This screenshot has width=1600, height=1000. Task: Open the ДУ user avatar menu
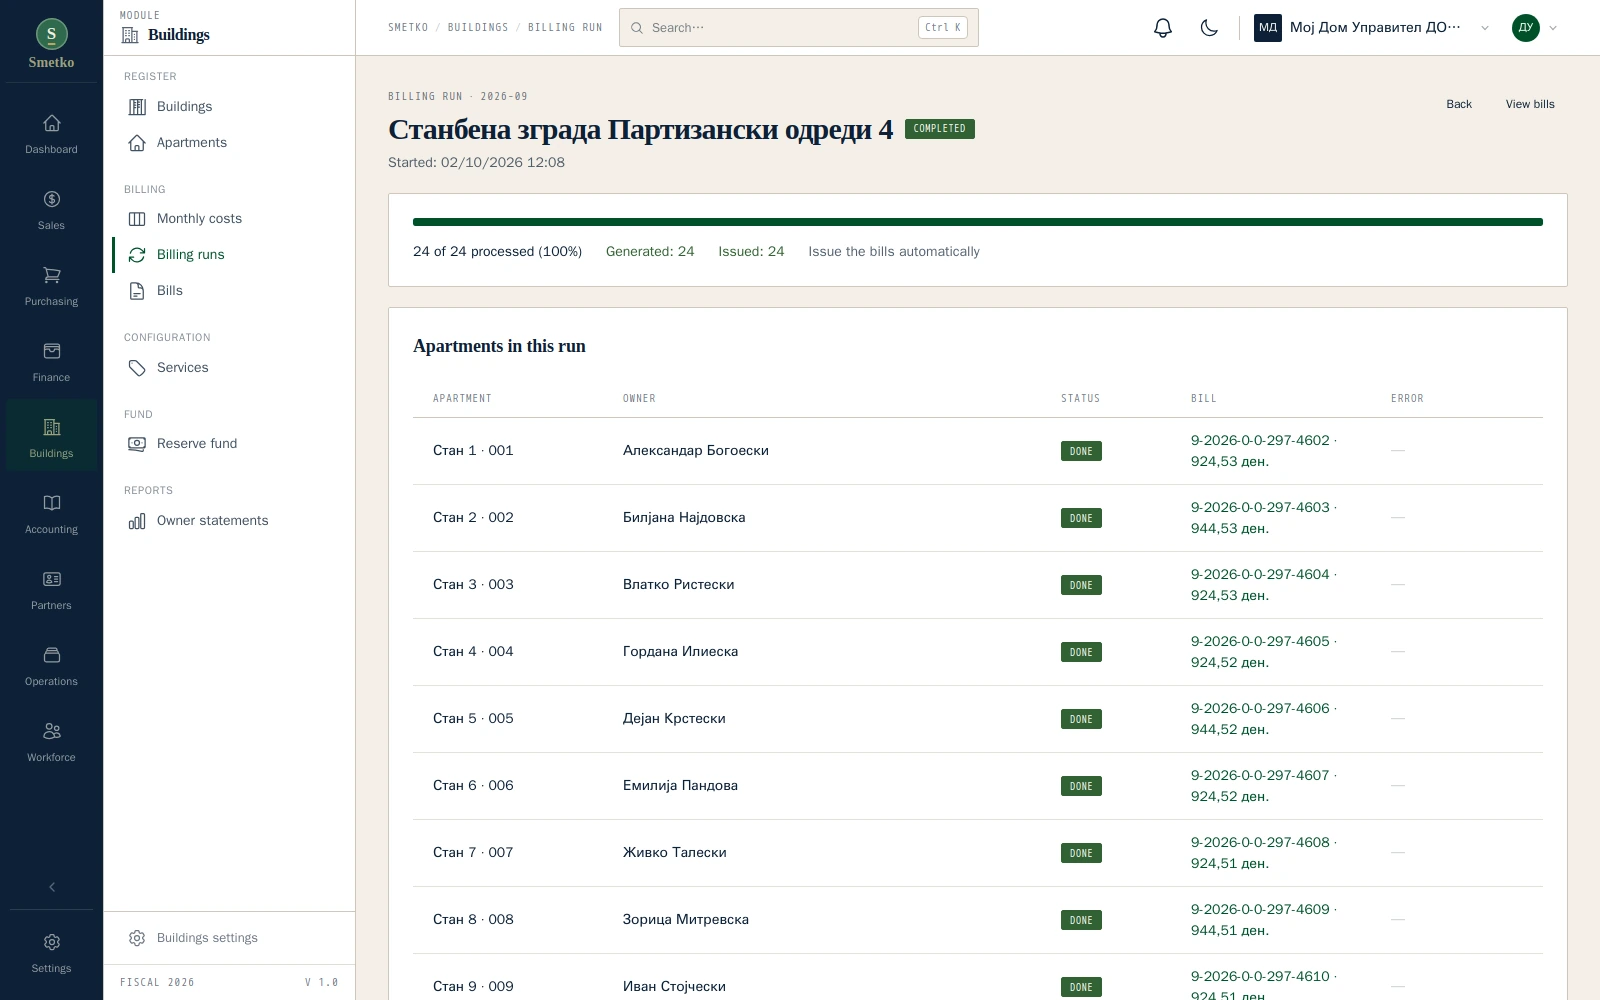(x=1534, y=28)
